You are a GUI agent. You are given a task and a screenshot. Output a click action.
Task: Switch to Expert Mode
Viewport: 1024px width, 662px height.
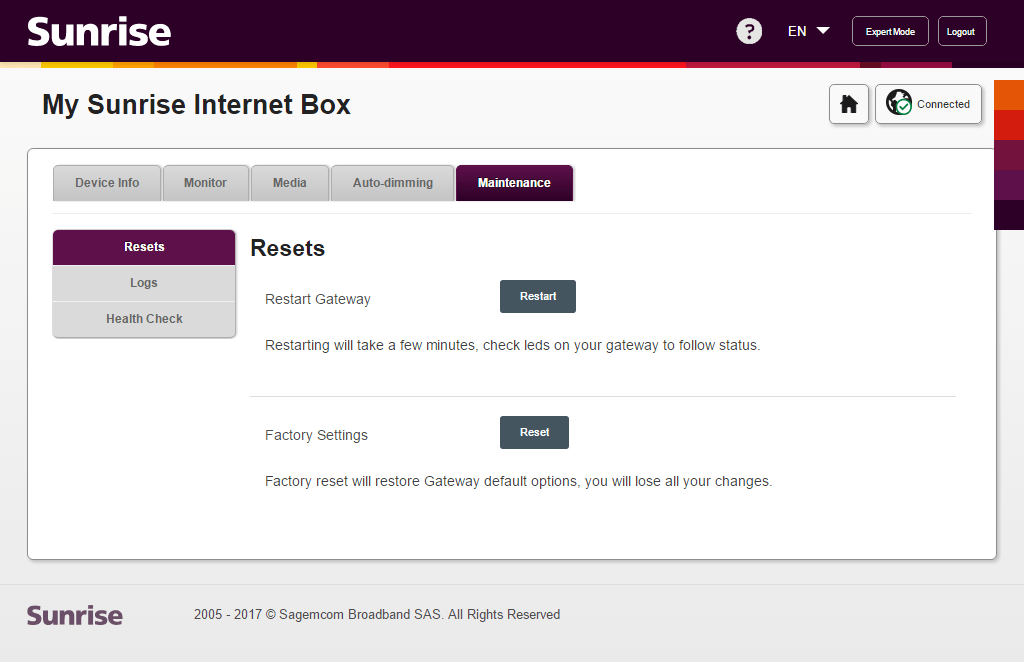pos(890,31)
